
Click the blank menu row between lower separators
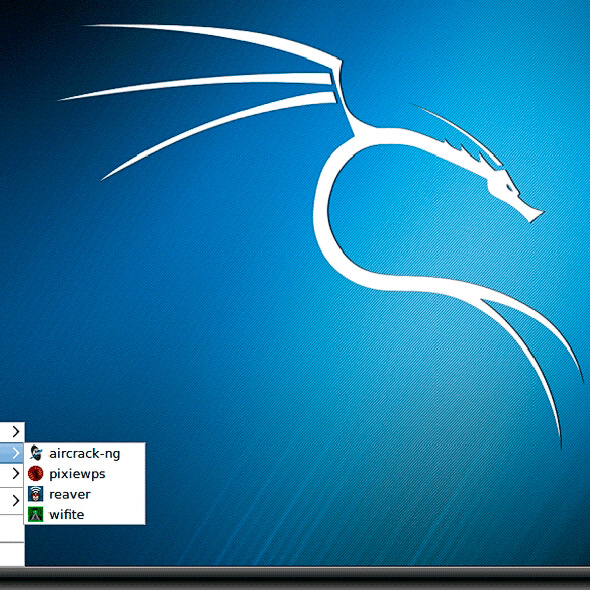click(x=12, y=528)
